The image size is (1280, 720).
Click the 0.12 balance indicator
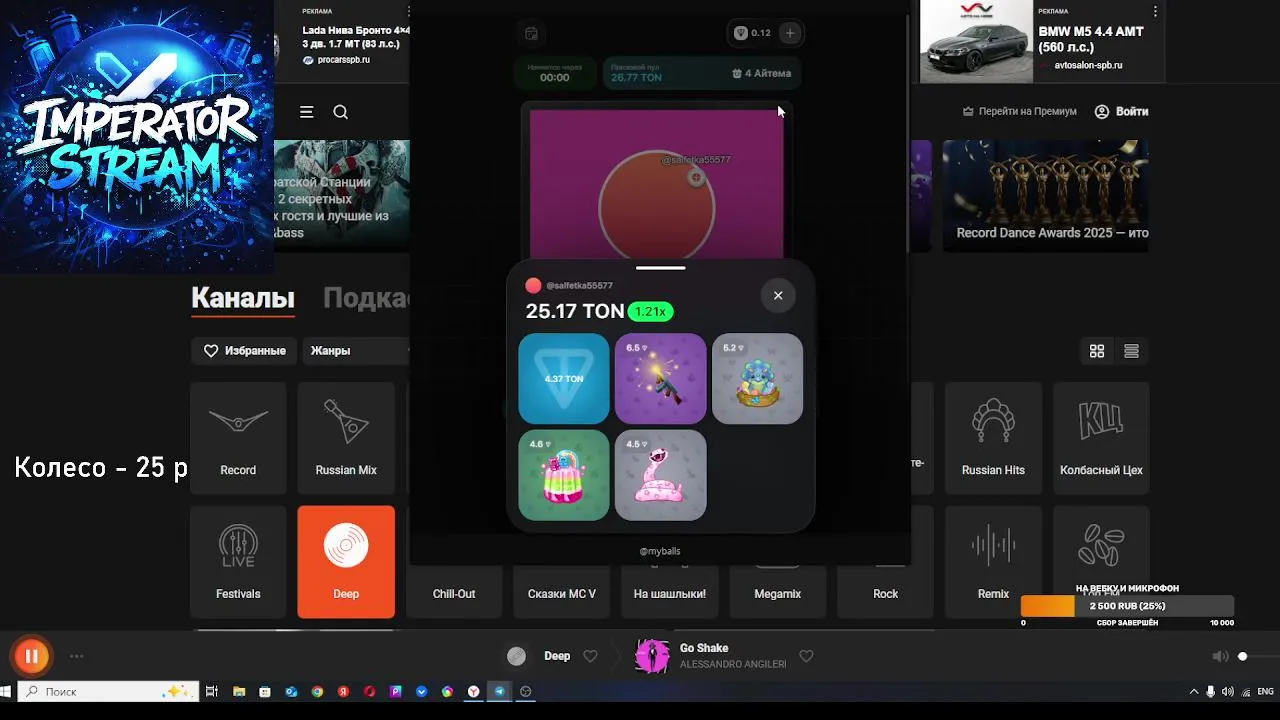click(x=753, y=33)
